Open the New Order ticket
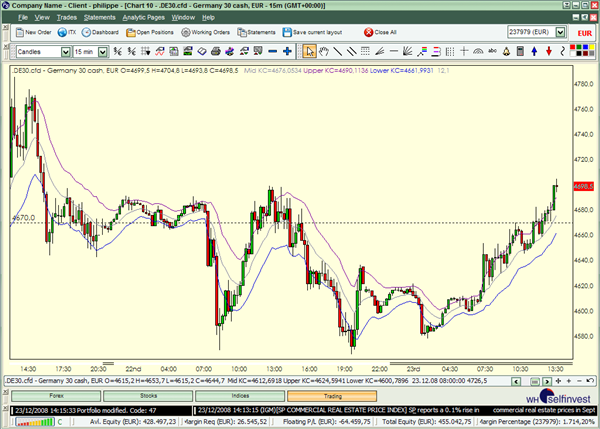This screenshot has width=600, height=429. click(33, 33)
